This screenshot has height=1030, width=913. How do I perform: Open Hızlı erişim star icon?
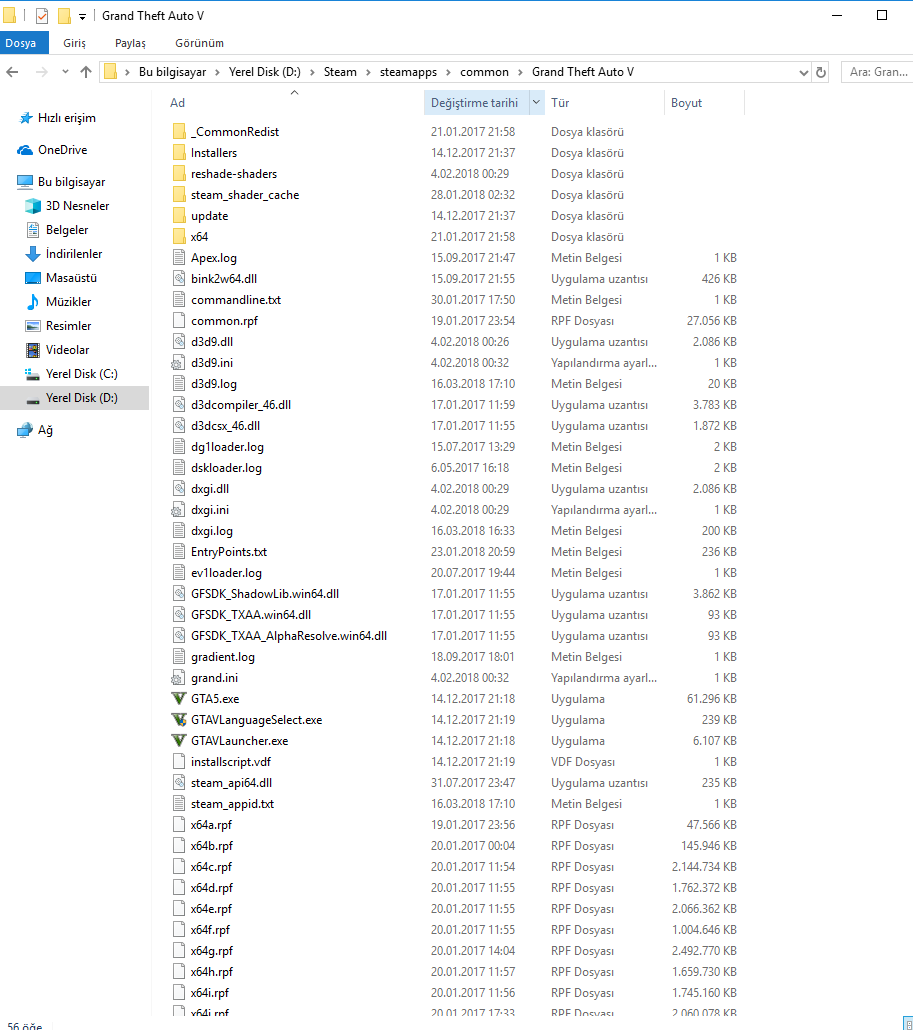[26, 118]
